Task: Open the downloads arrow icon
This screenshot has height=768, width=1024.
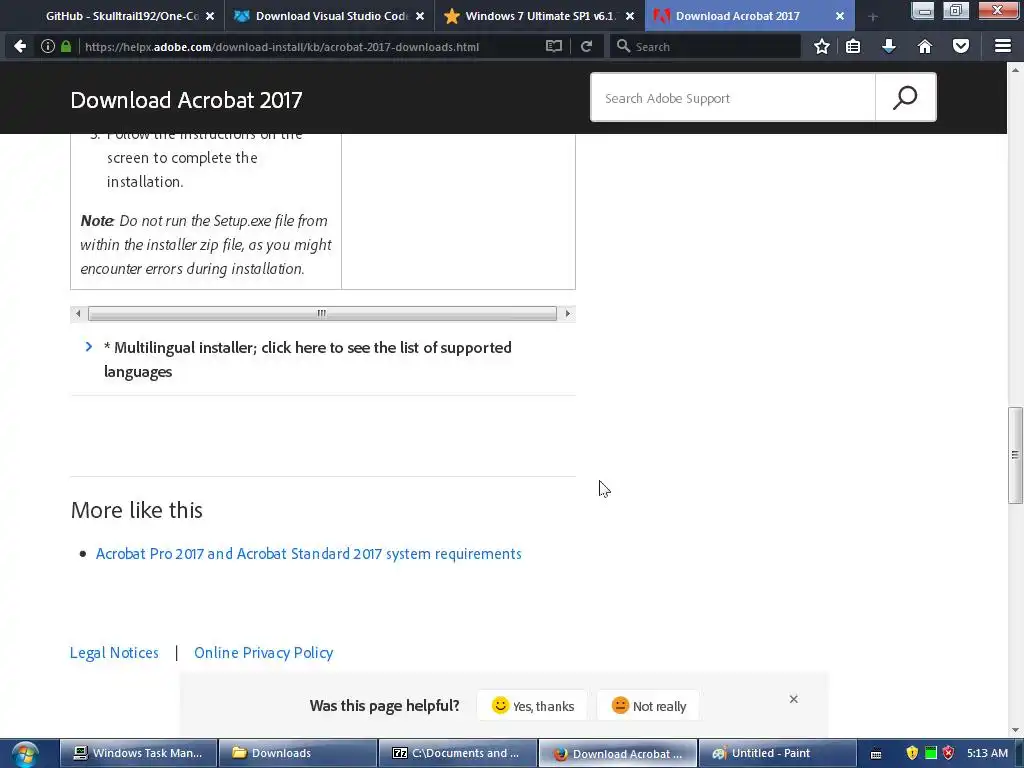Action: 889,46
